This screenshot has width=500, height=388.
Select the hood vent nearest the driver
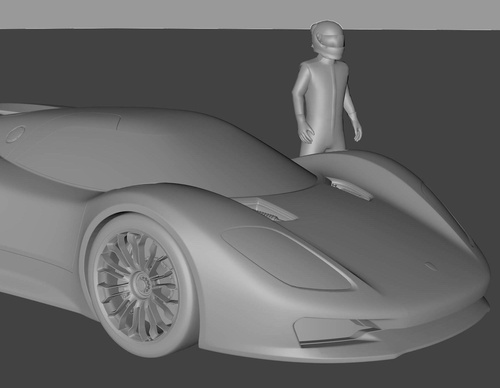[x=349, y=188]
